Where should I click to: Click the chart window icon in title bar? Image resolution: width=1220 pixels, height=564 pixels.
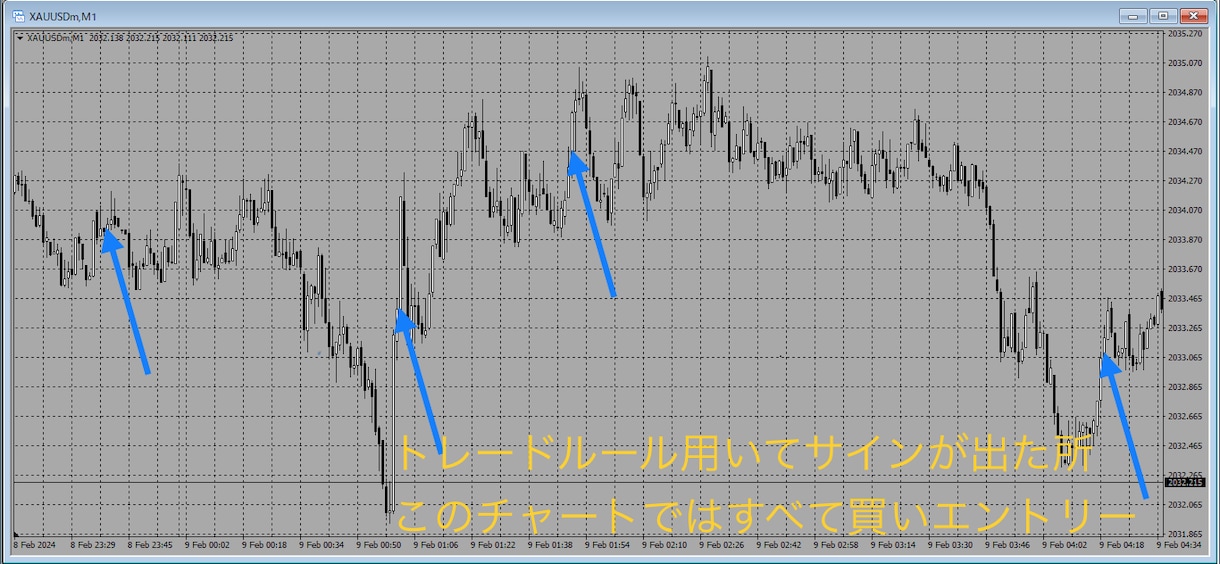(17, 16)
